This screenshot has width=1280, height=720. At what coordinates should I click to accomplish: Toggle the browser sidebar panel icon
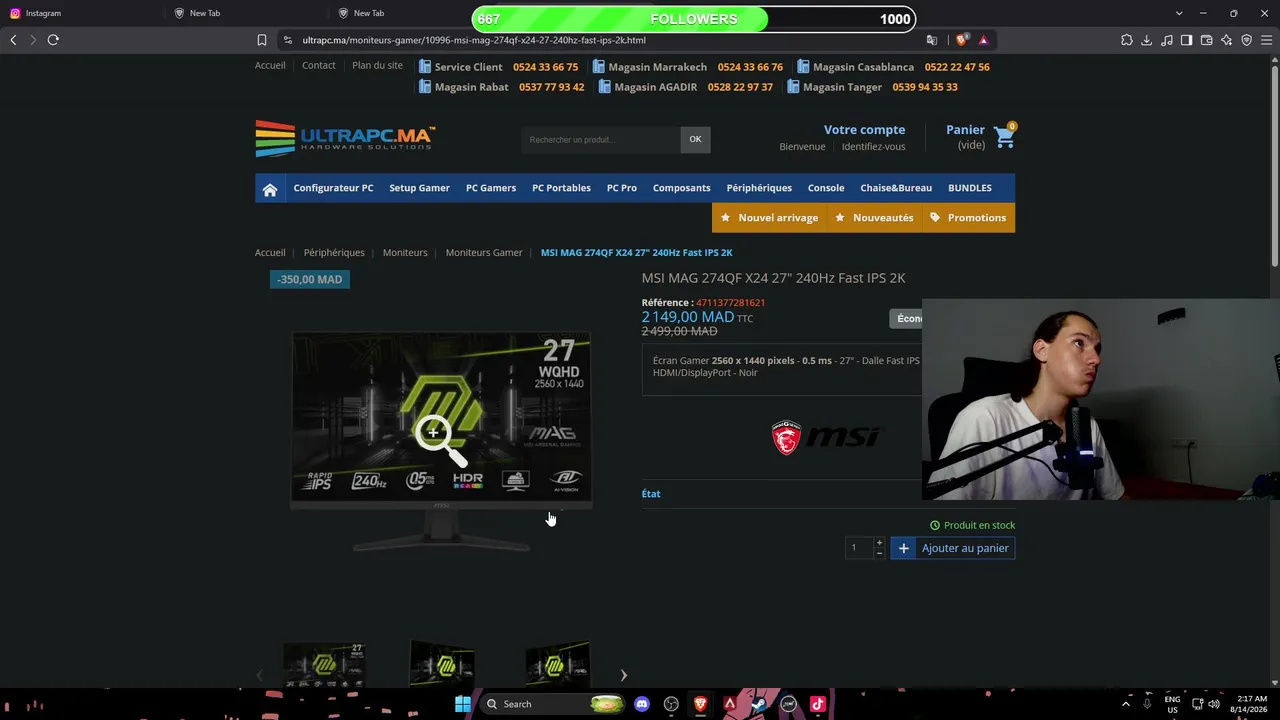click(x=1187, y=40)
